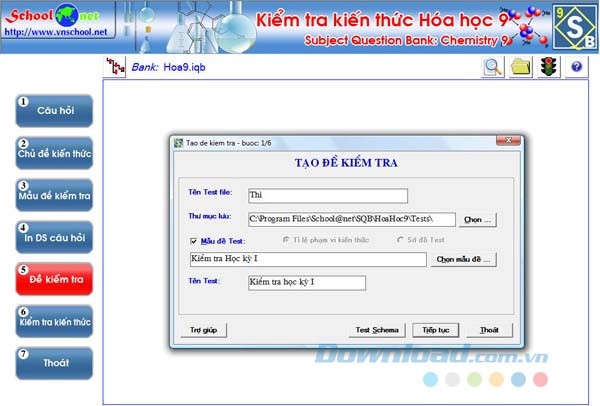Open the http://www.vnschool.net link

coord(56,32)
